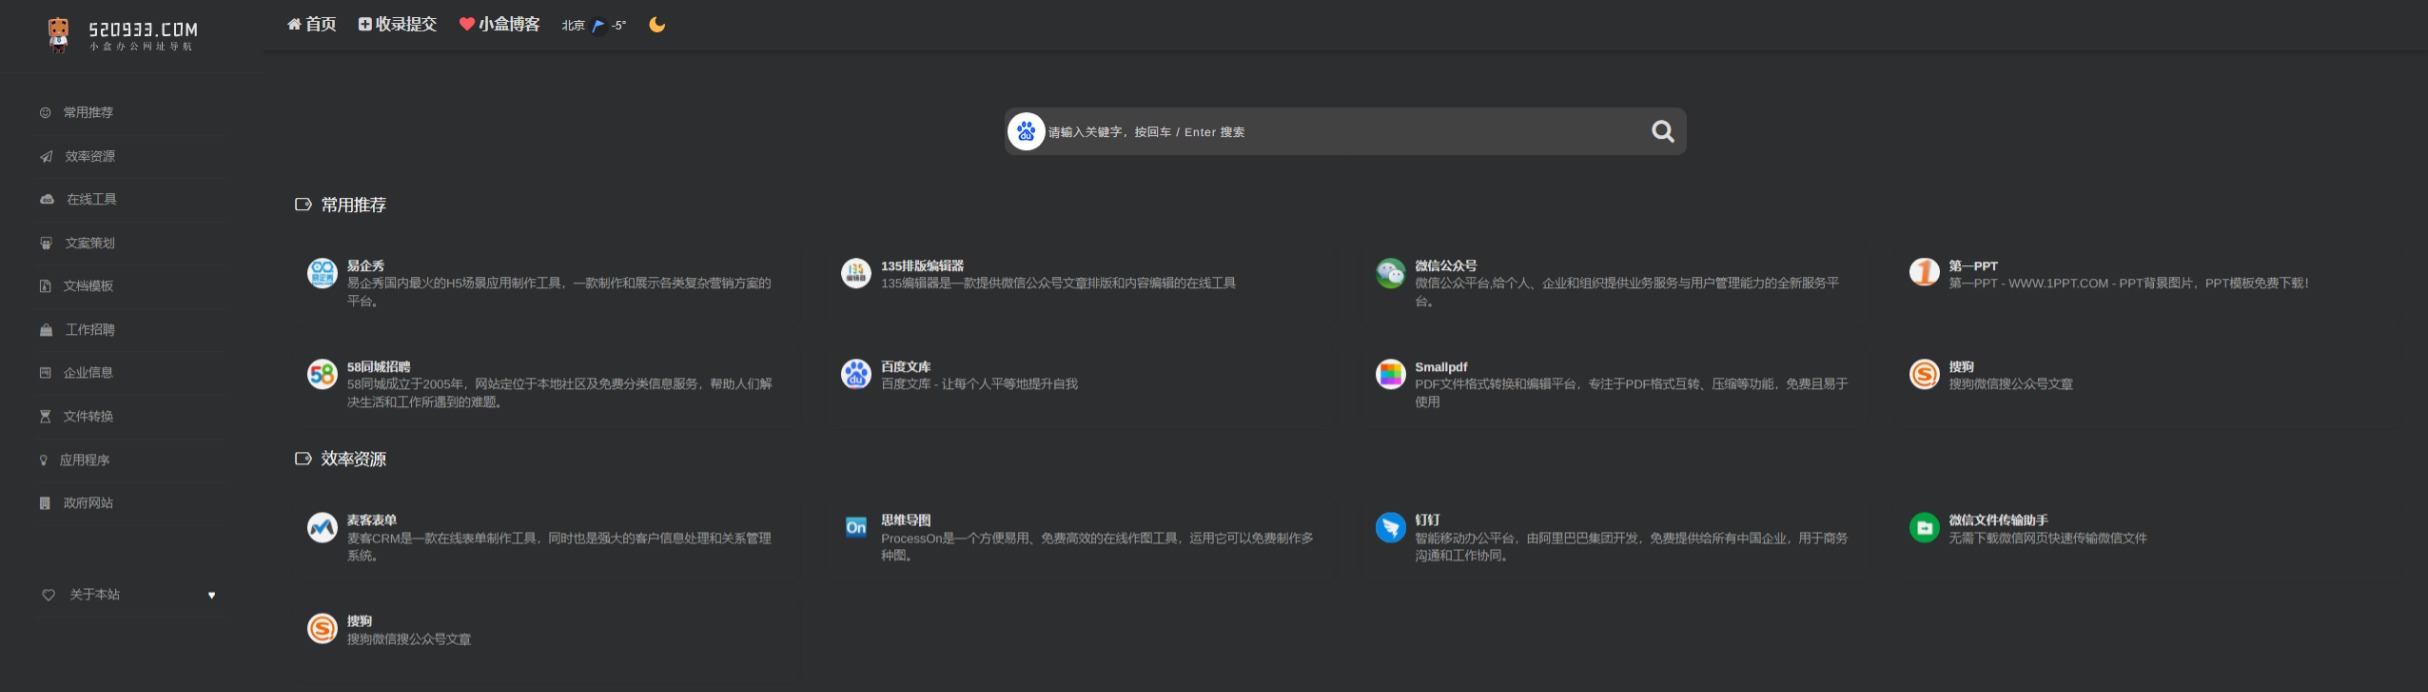Open the 135排版编辑器 title link
The image size is (2428, 692).
(x=922, y=266)
